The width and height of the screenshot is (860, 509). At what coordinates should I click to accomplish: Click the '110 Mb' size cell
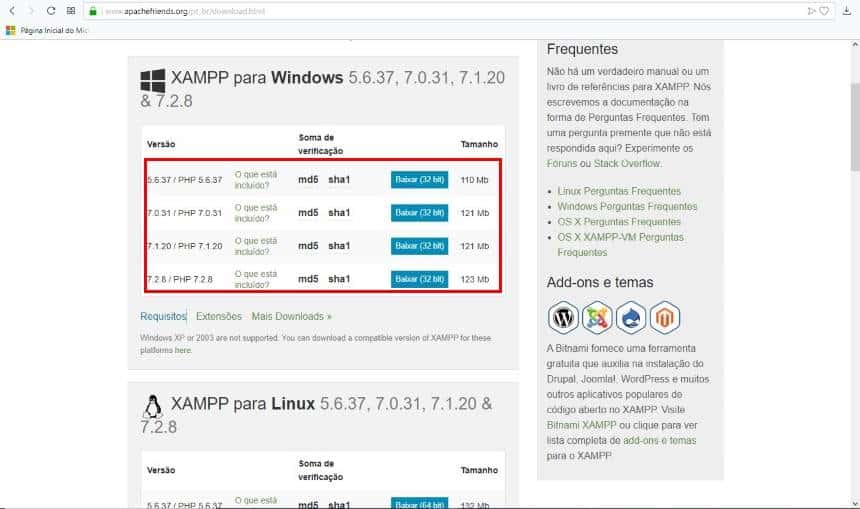pos(474,180)
